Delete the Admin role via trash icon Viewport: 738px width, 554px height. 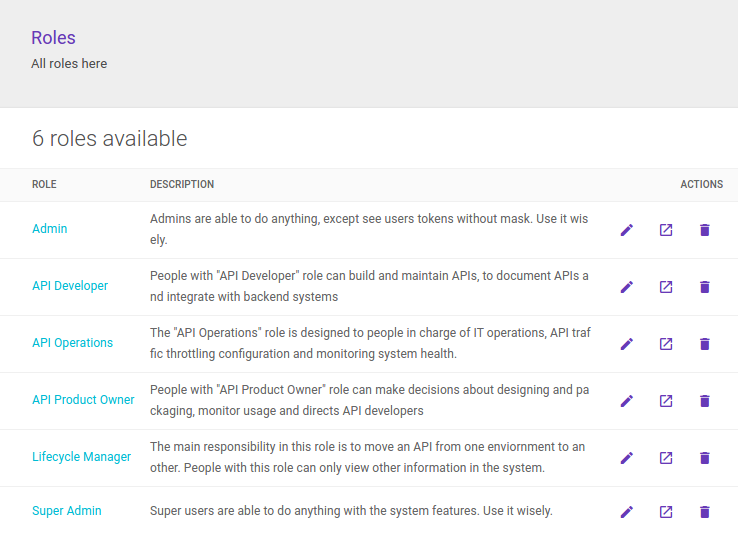pos(705,230)
